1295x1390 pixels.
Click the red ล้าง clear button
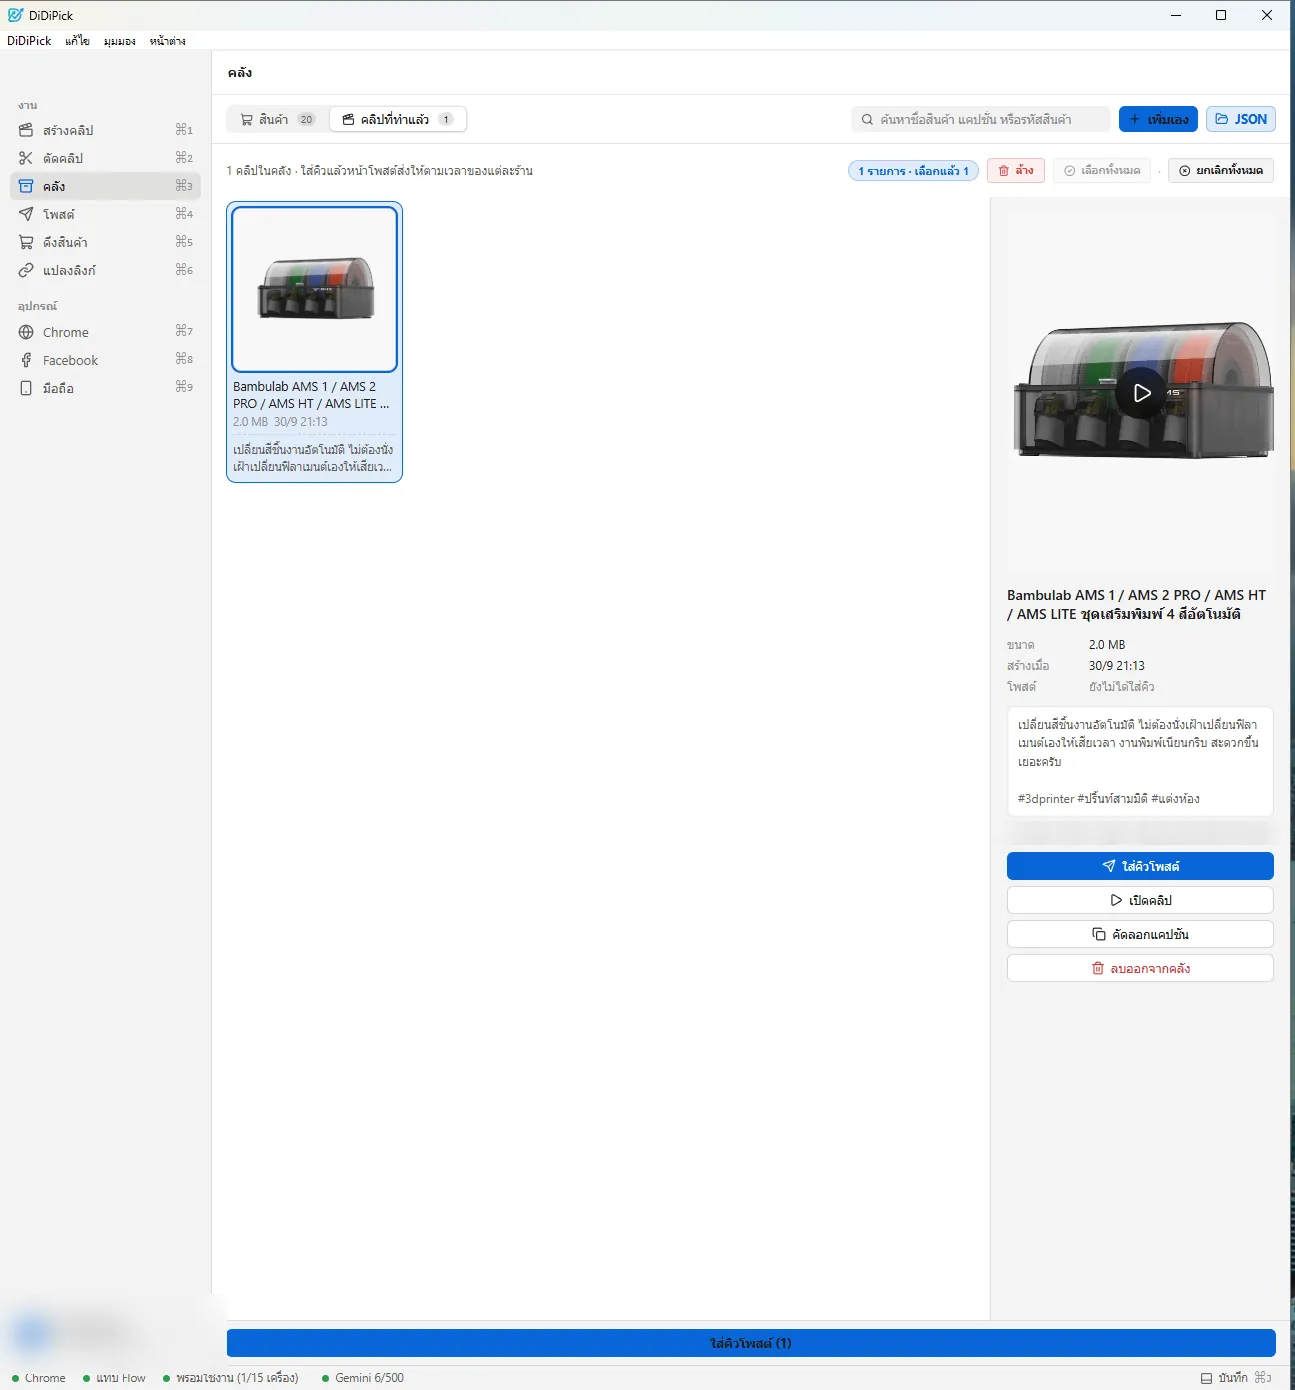point(1016,171)
